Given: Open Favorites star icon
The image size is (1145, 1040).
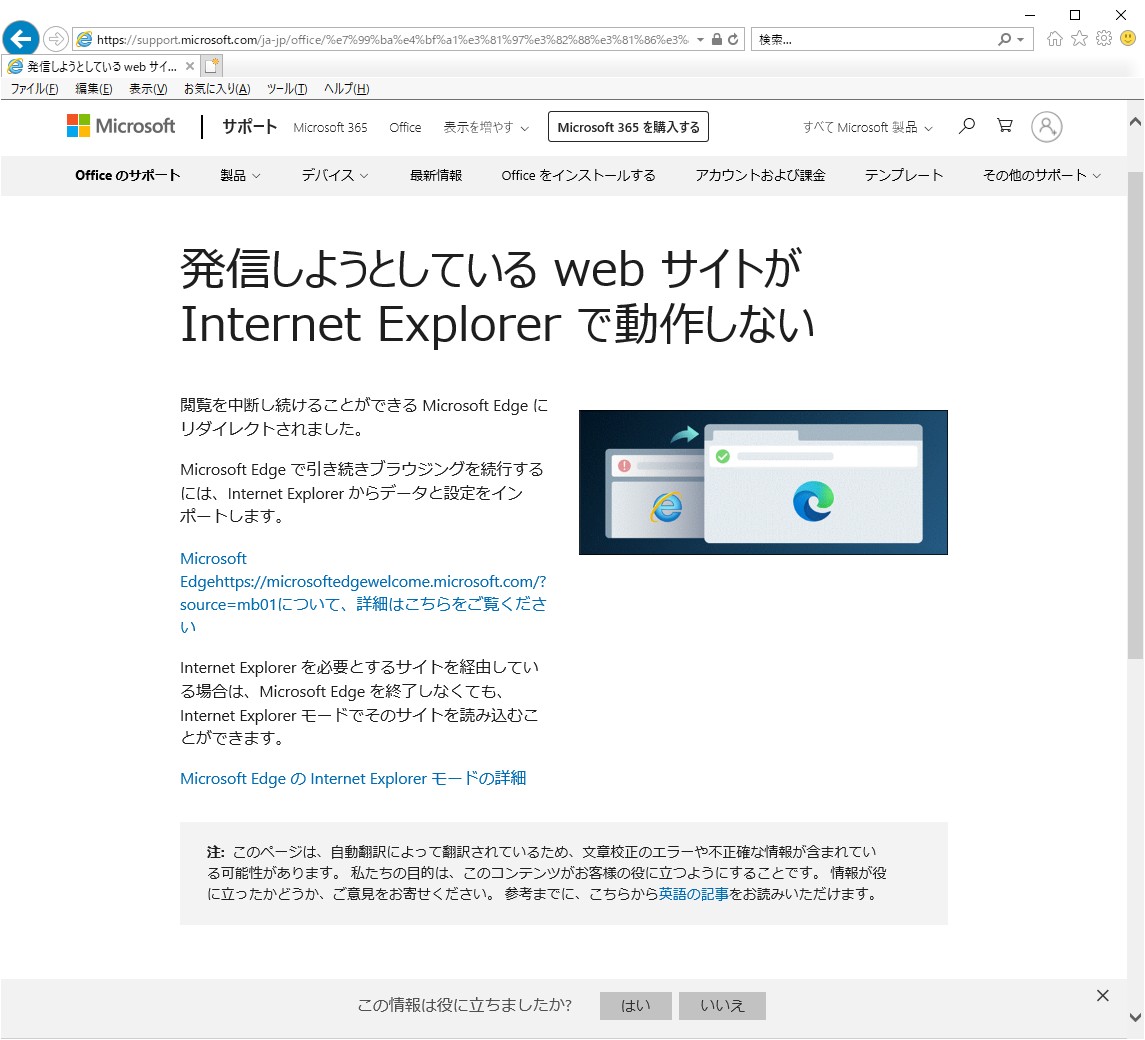Looking at the screenshot, I should click(x=1079, y=39).
